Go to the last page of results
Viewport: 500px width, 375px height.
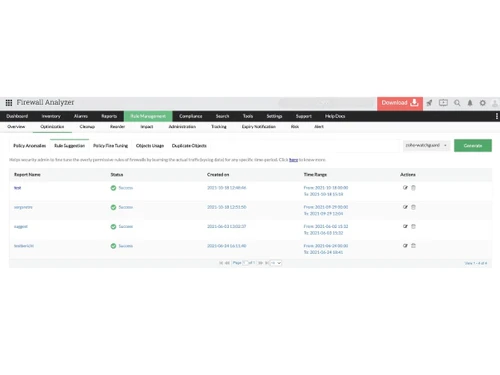266,263
